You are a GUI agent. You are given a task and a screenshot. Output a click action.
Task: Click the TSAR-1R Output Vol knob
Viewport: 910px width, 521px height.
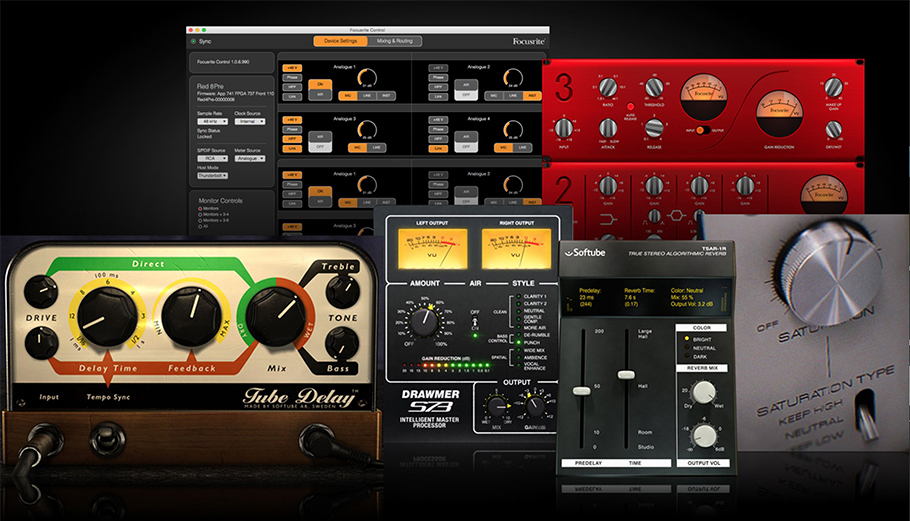pyautogui.click(x=704, y=436)
